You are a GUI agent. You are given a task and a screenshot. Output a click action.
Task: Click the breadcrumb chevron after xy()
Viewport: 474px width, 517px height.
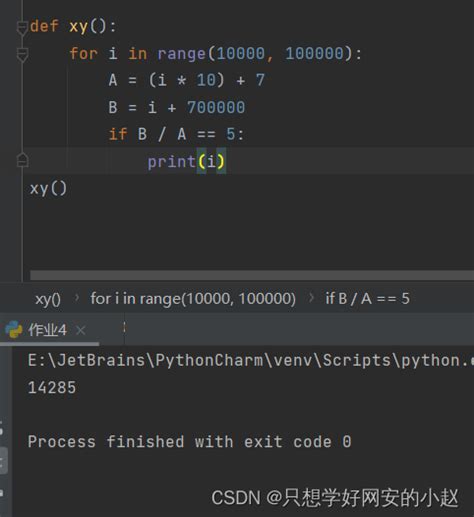point(77,298)
